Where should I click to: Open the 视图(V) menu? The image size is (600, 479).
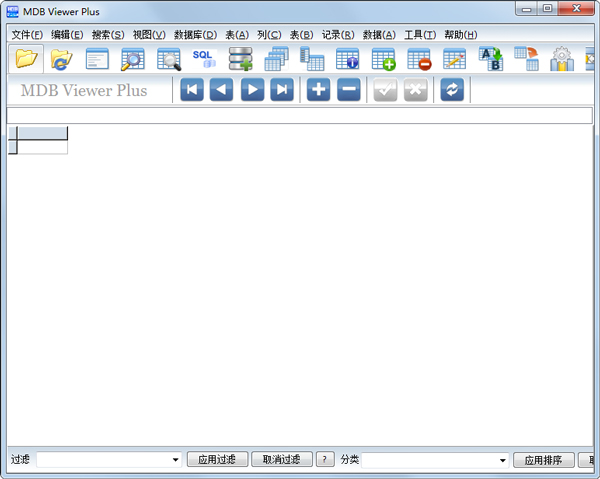(149, 35)
